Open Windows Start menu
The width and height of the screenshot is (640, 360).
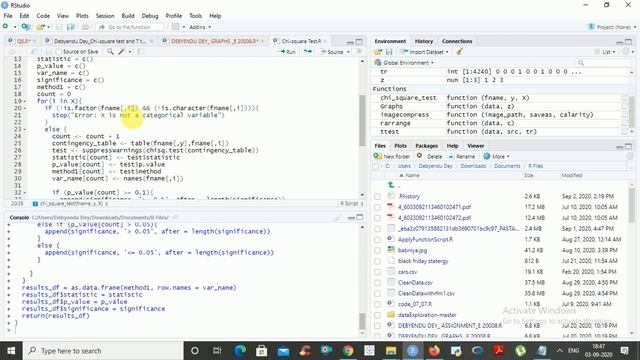click(x=11, y=351)
